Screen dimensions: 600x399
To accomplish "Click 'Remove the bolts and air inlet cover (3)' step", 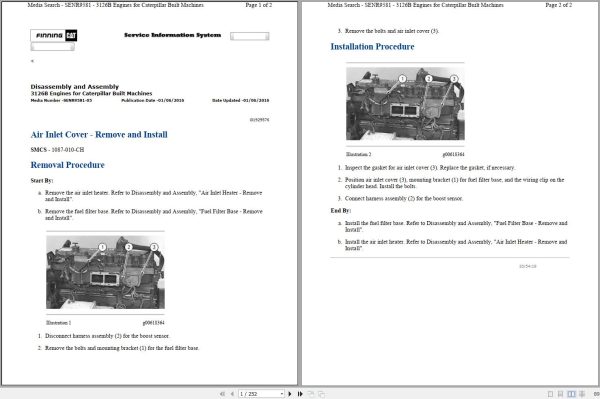I will (x=391, y=31).
